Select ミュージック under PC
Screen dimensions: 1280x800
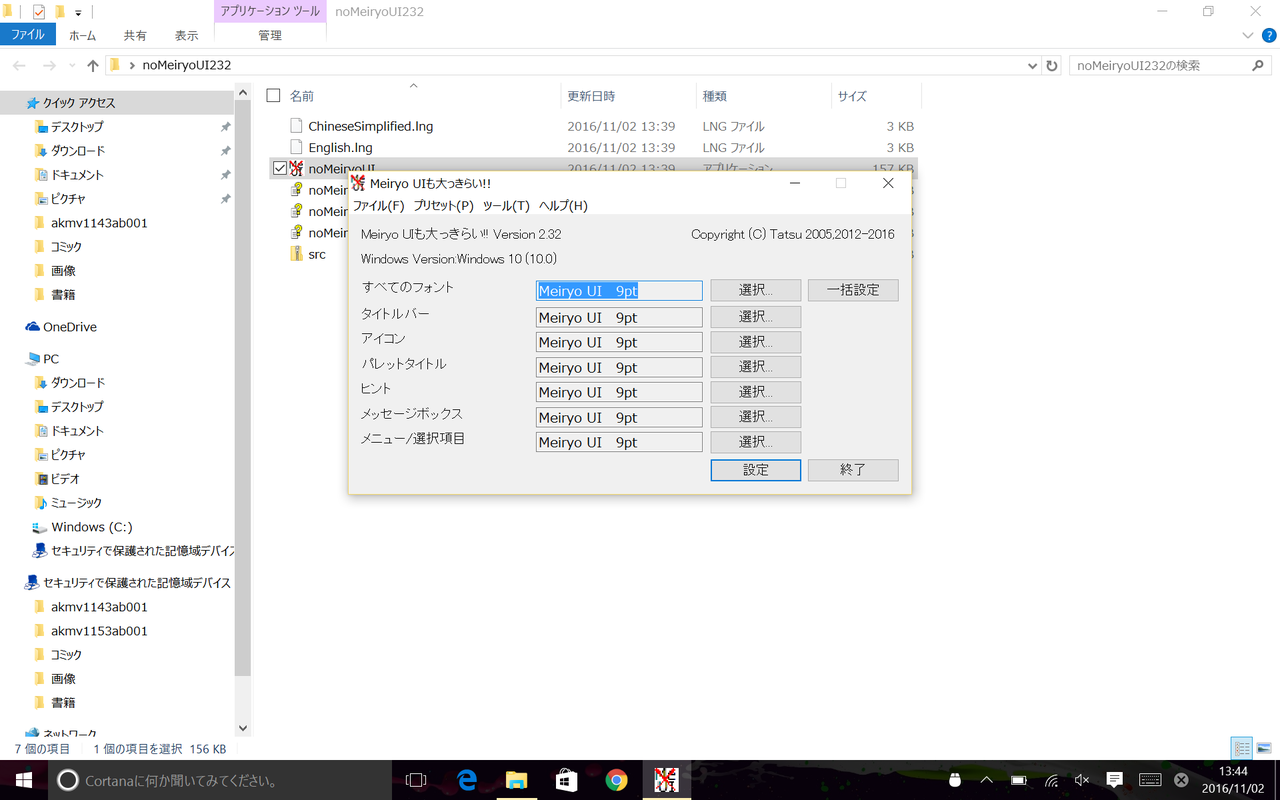(76, 503)
